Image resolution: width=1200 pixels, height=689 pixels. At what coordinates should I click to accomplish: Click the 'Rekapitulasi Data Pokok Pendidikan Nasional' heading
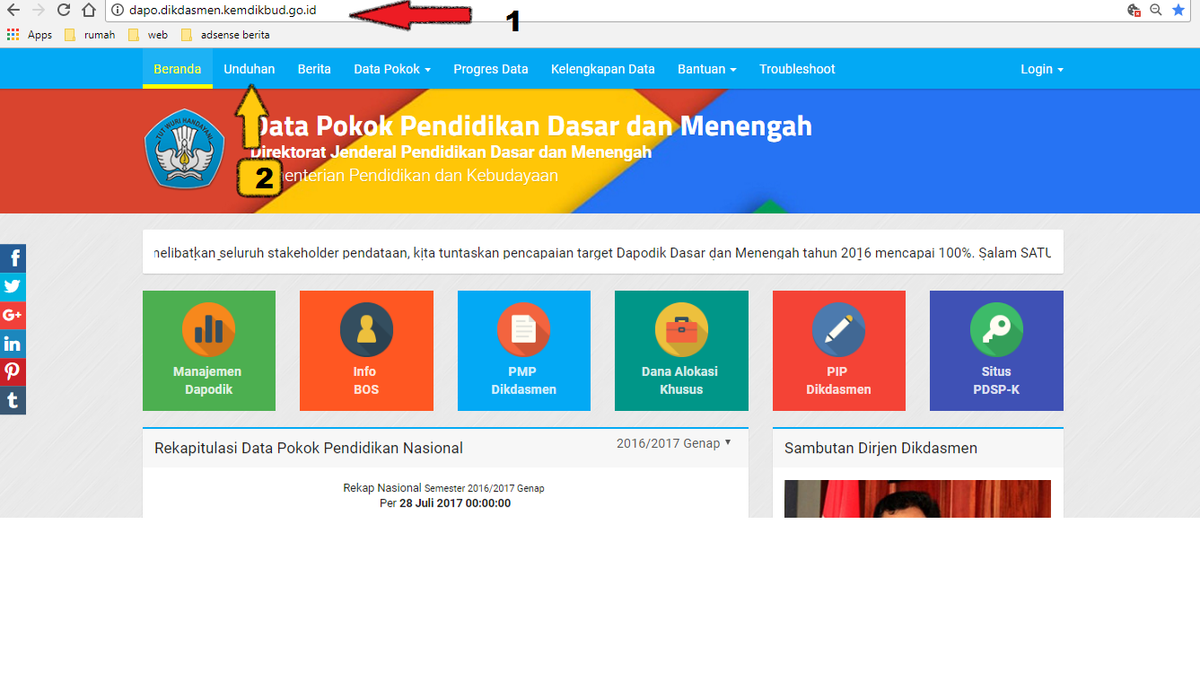308,448
